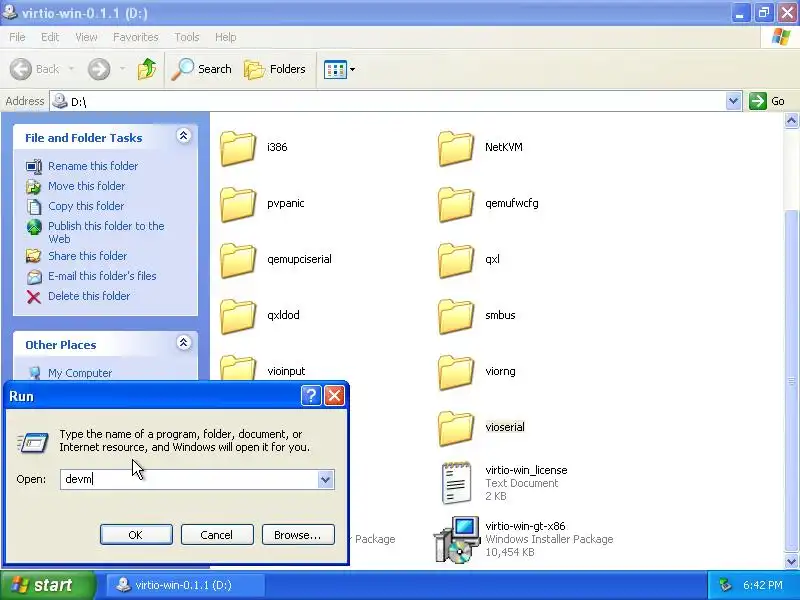800x600 pixels.
Task: Select the virtio-win_license text document icon
Action: pos(456,483)
